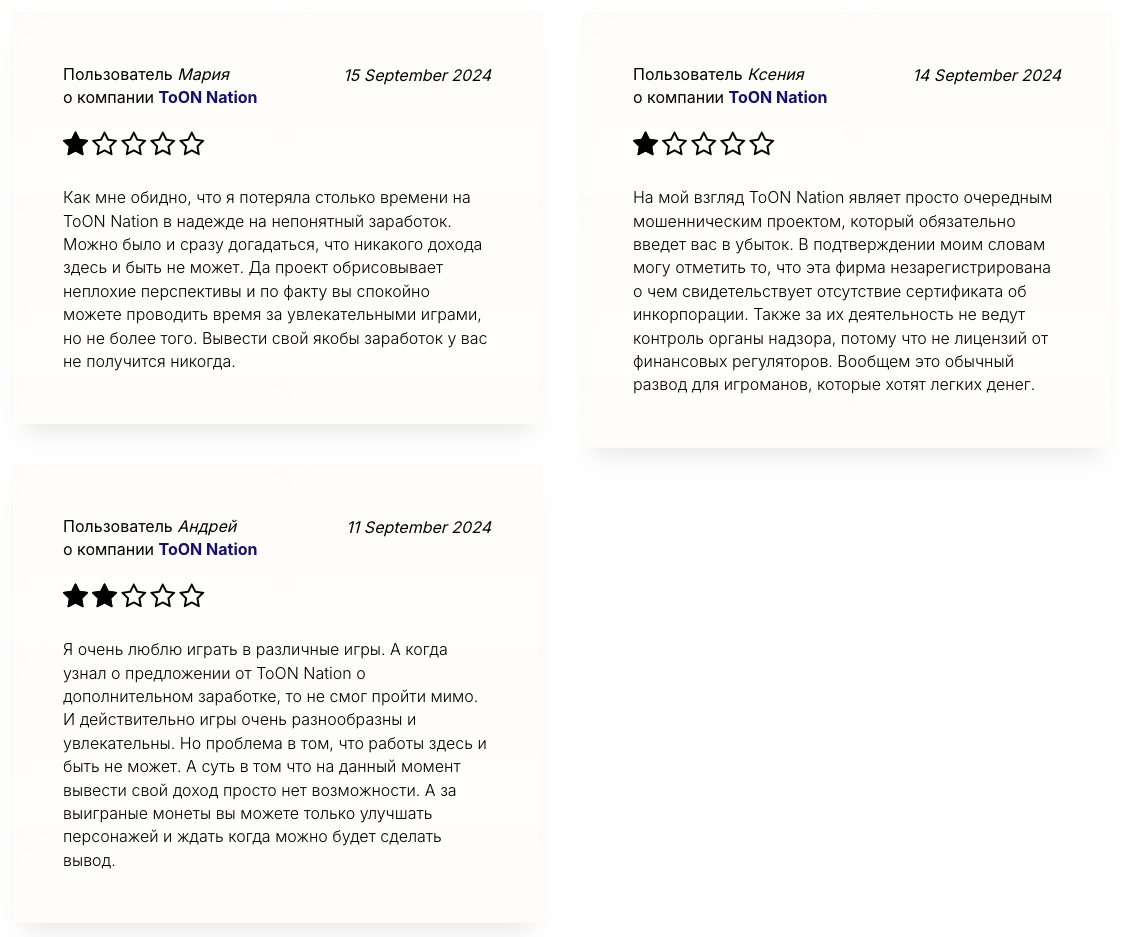The width and height of the screenshot is (1122, 937).
Task: Click the first filled star in Андрей's rating
Action: tap(75, 596)
